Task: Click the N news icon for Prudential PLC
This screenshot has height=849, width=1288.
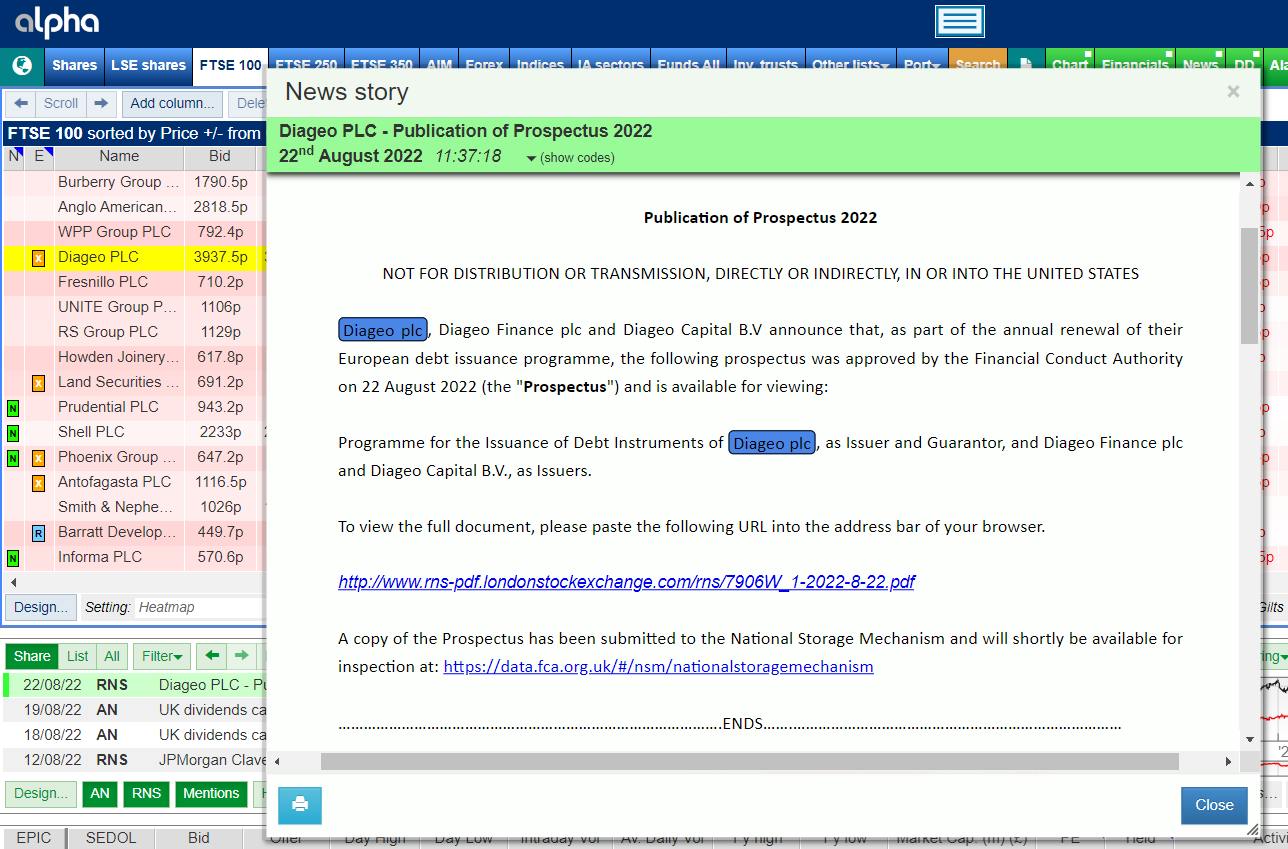Action: [13, 408]
